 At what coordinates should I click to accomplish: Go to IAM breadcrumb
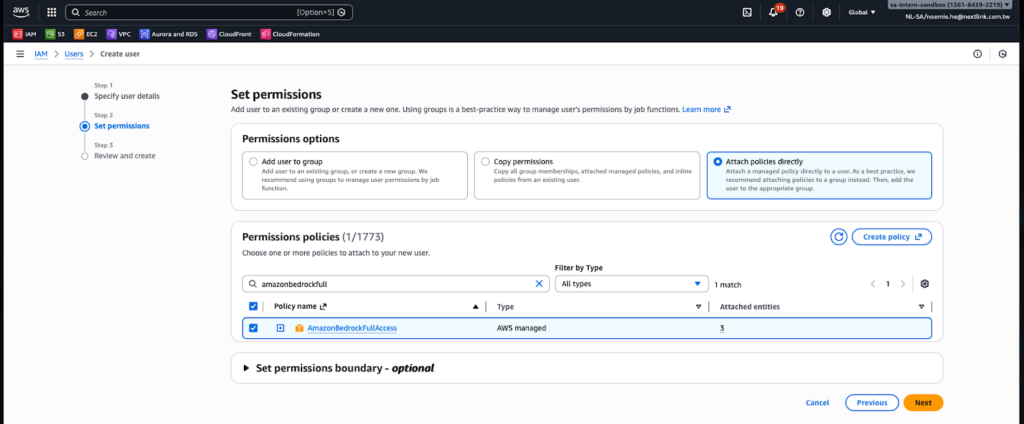[40, 54]
